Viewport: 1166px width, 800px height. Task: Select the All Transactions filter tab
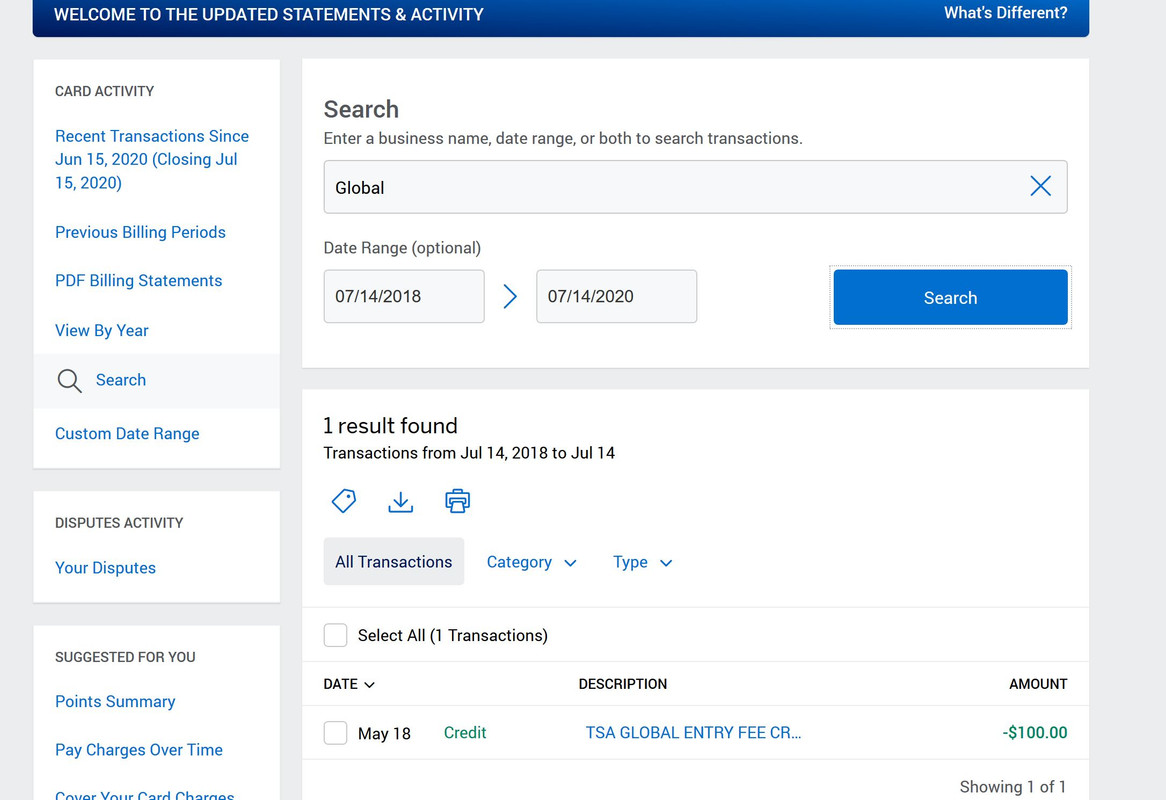393,561
